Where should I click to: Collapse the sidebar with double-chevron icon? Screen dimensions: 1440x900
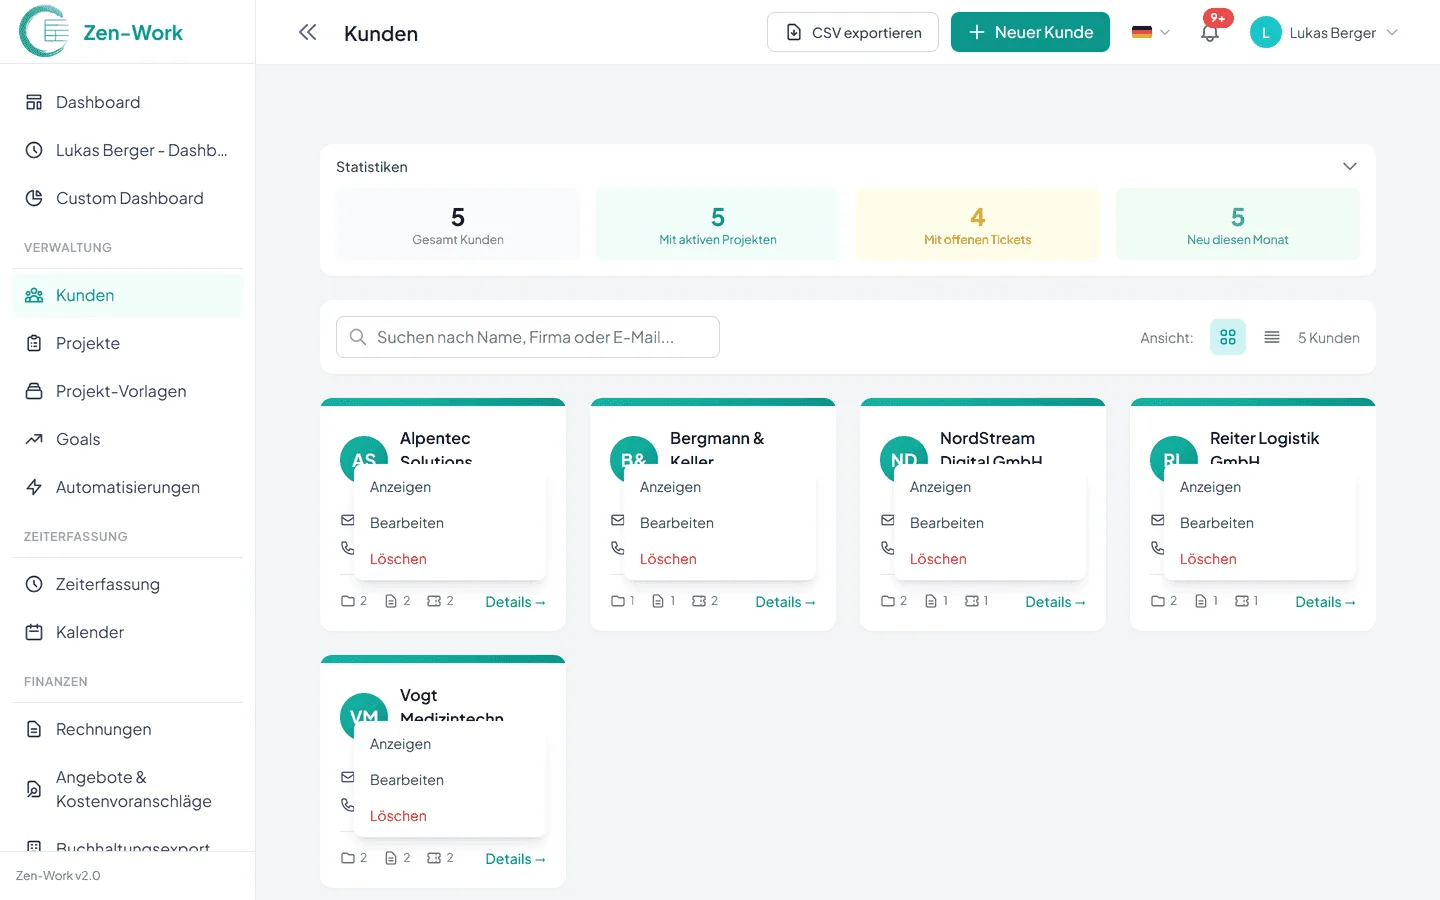(x=307, y=33)
